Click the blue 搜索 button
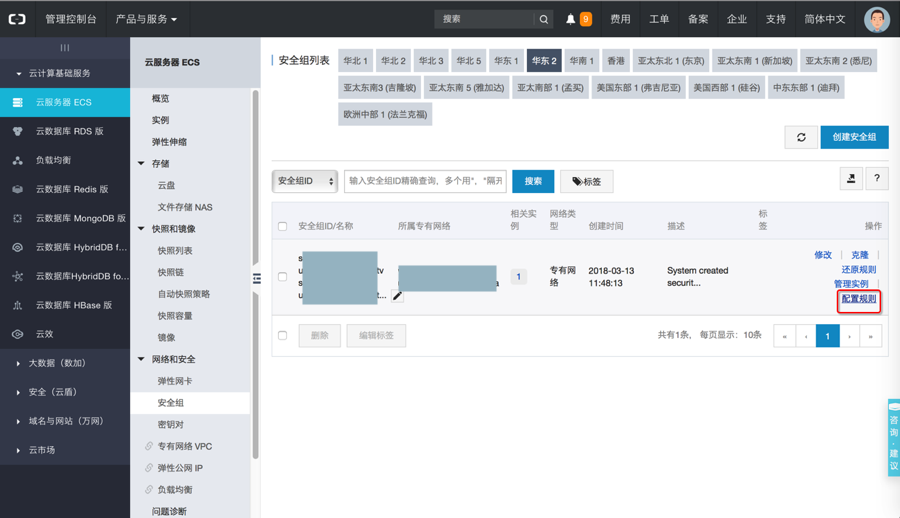 [533, 181]
